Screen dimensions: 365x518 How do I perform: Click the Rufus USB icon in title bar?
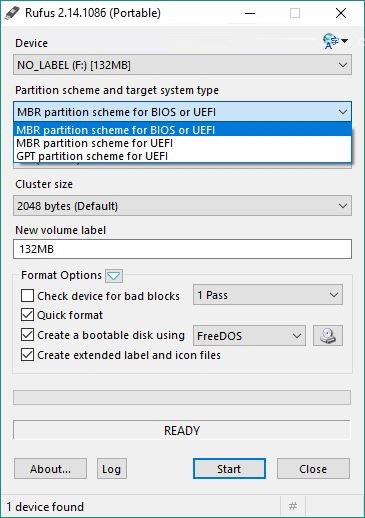tap(12, 13)
